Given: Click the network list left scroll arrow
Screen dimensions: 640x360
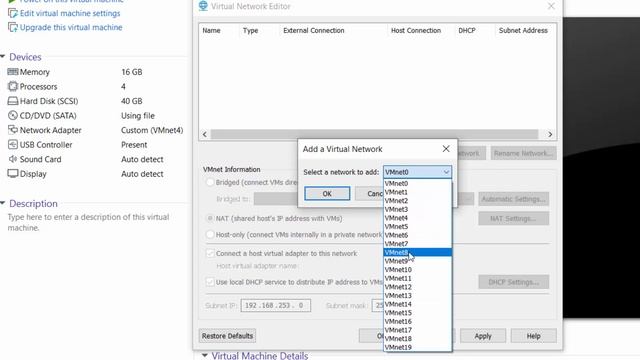Looking at the screenshot, I should click(x=204, y=134).
